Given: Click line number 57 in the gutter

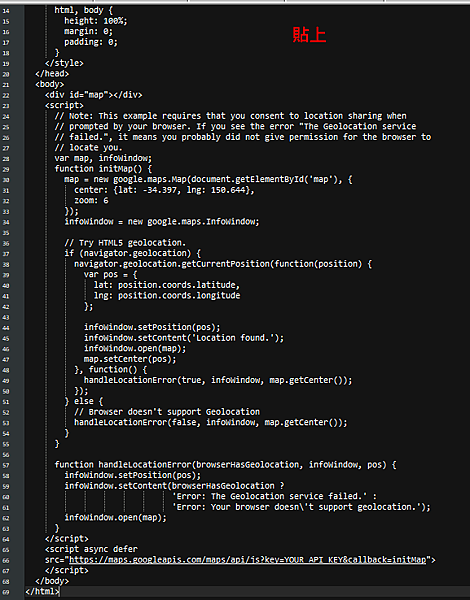Looking at the screenshot, I should 6,465.
